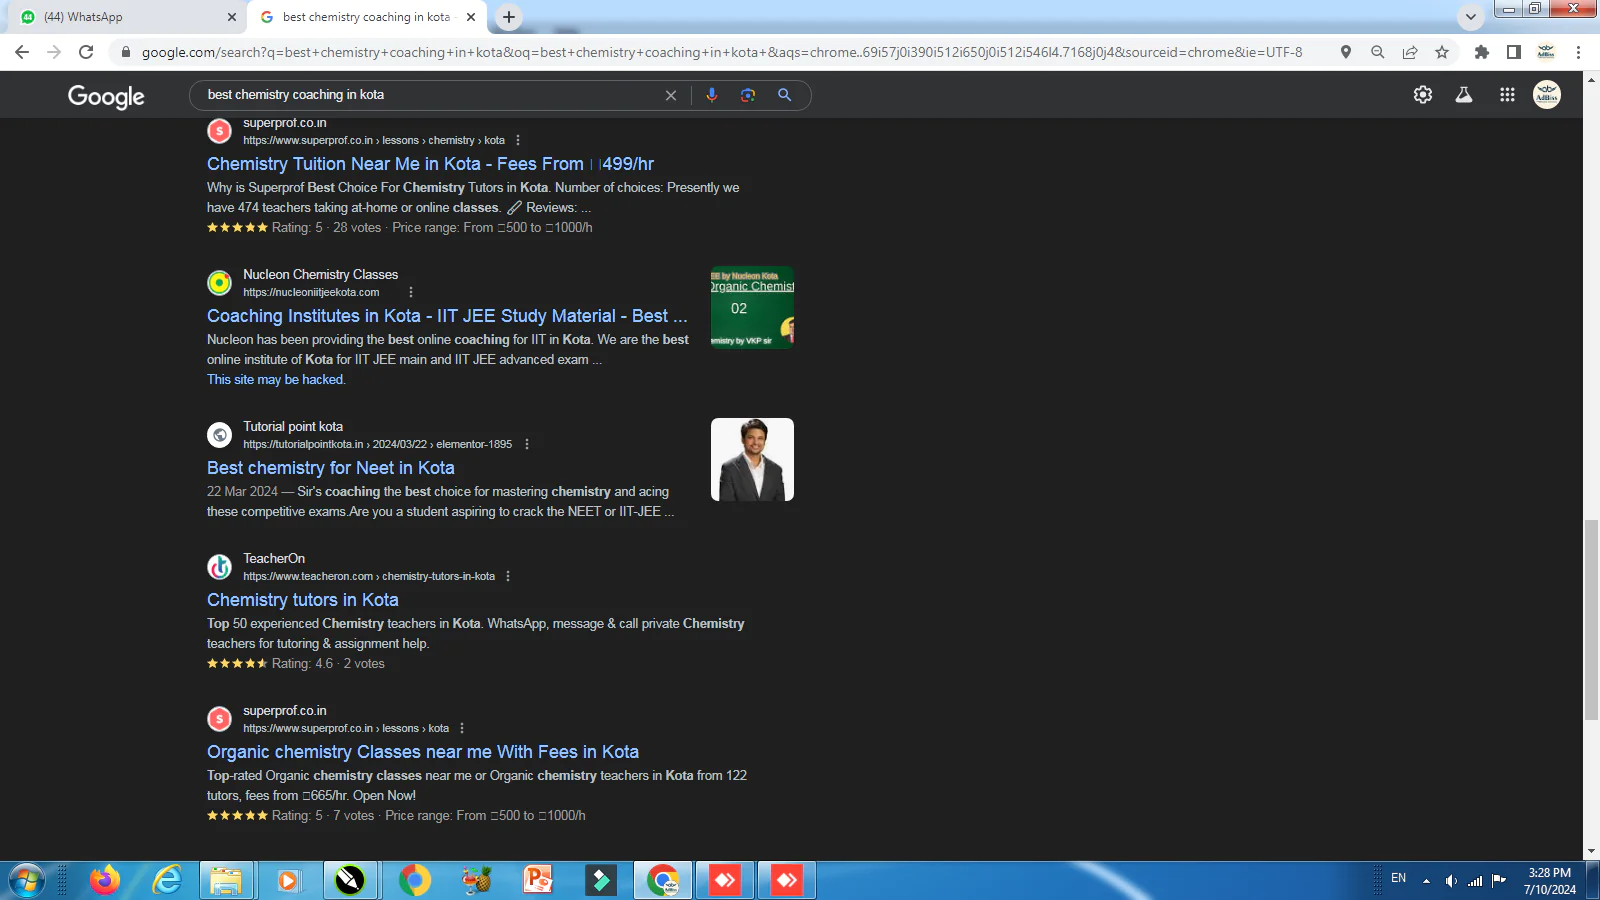Open the Google account avatar on results page

[1547, 95]
